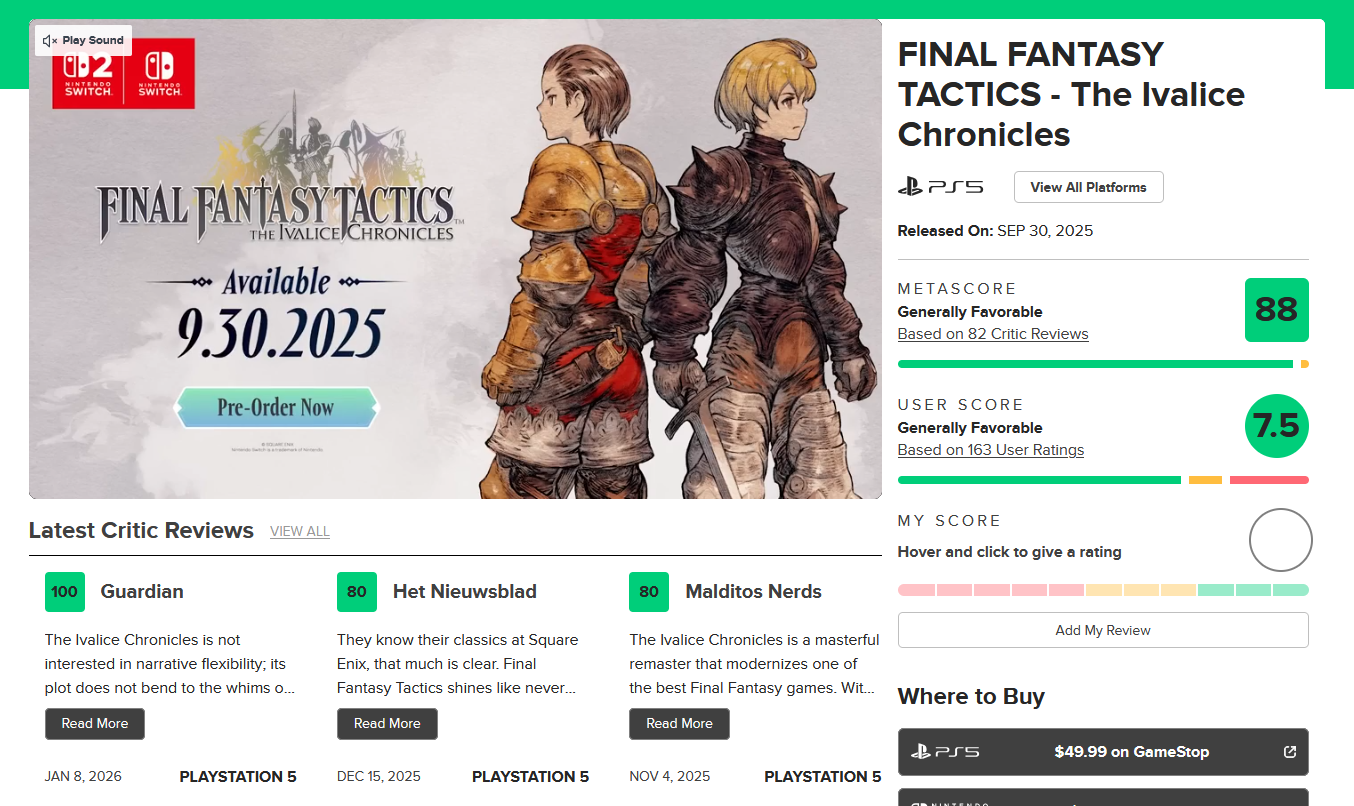The image size is (1354, 806).
Task: Read more of the Guardian review
Action: 95,724
